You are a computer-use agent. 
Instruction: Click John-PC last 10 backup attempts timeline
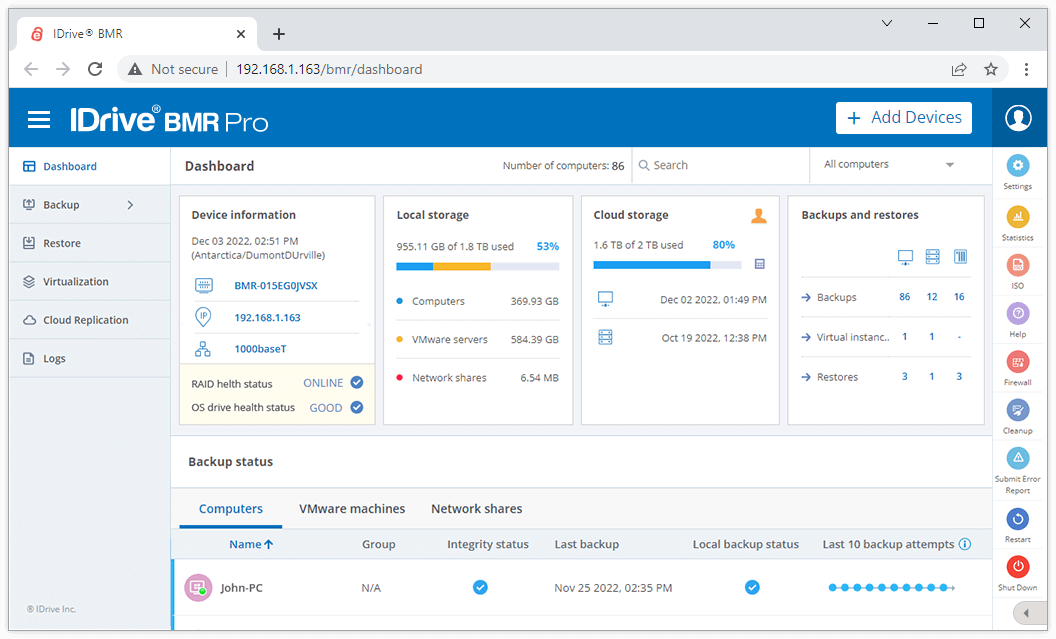coord(892,588)
